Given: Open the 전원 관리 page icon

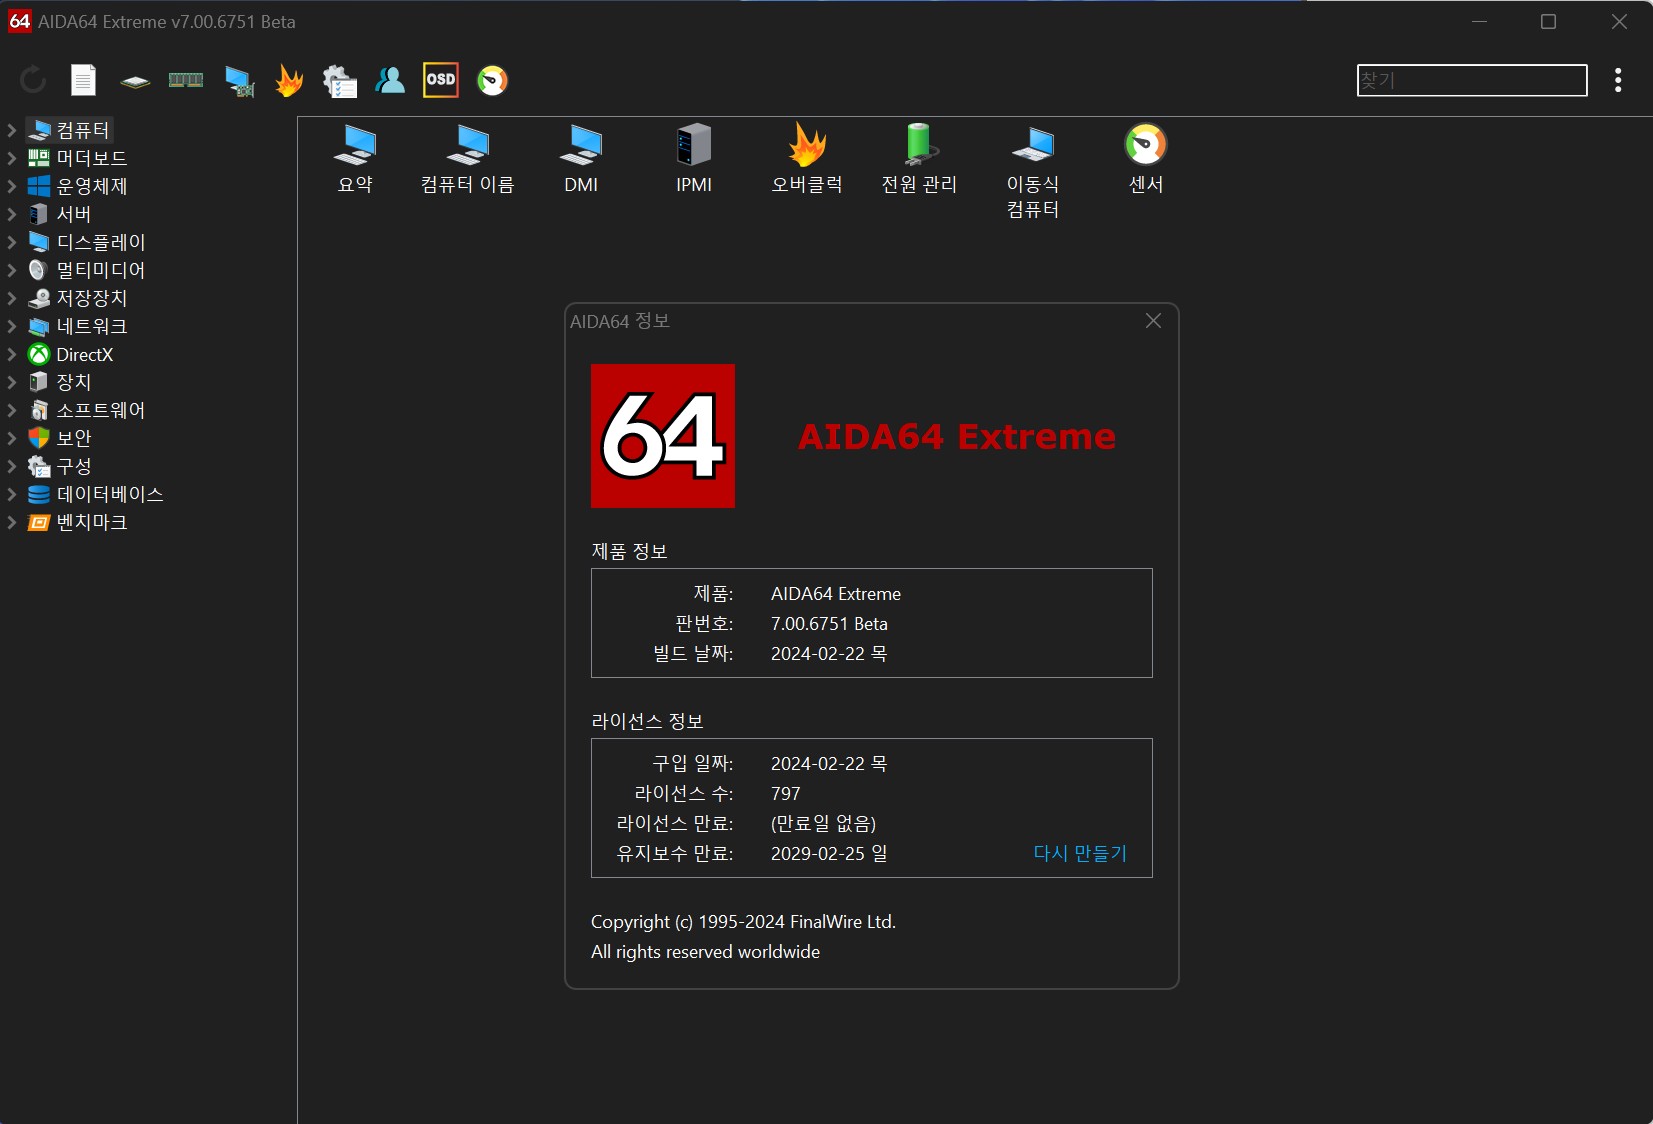Looking at the screenshot, I should click(919, 160).
